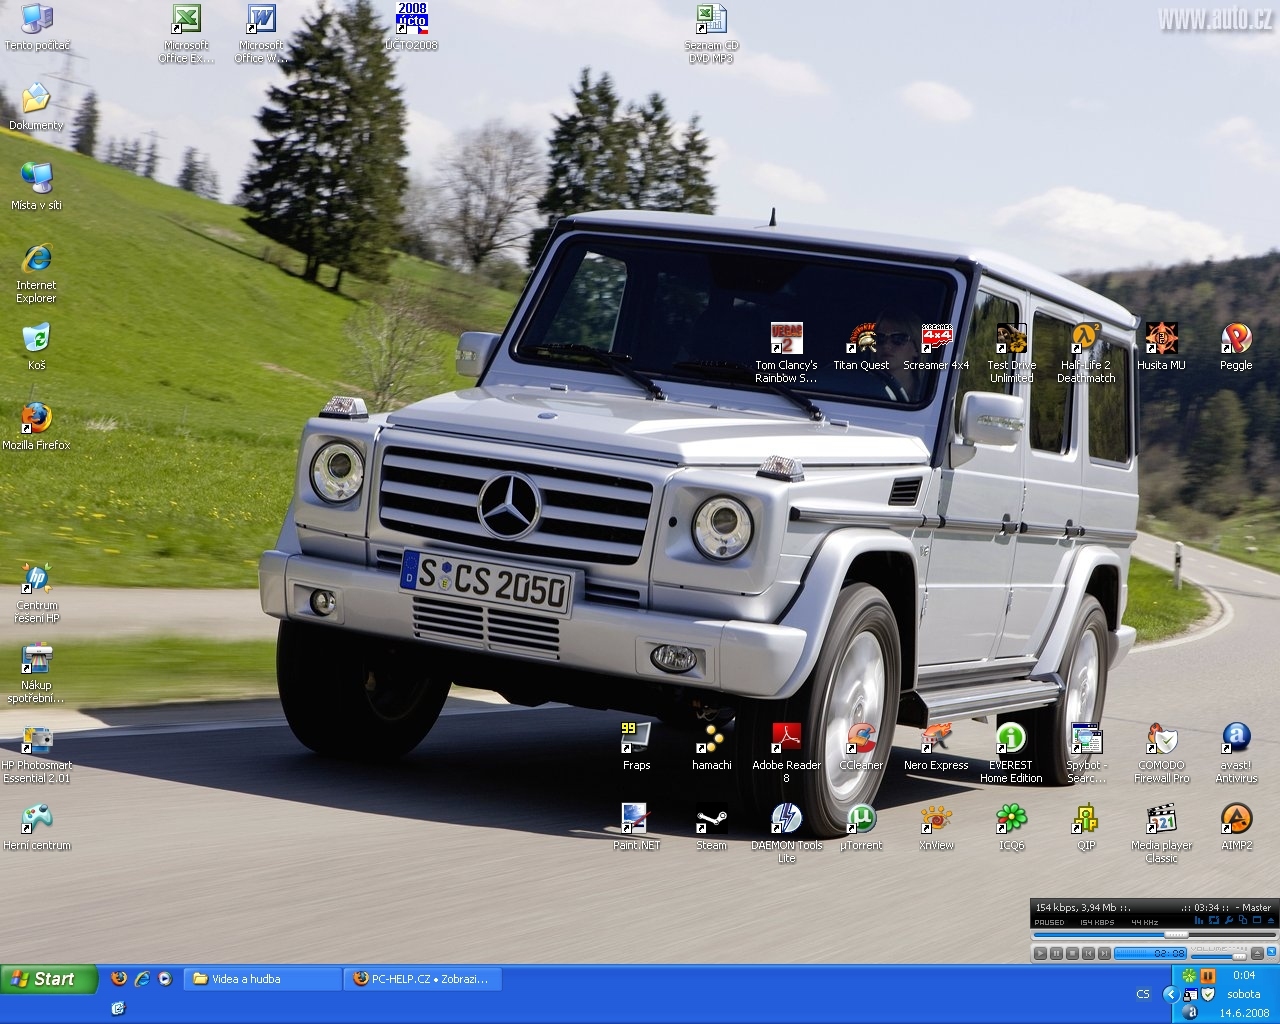Viewport: 1280px width, 1024px height.
Task: Open the Herní centrum icon
Action: [x=36, y=828]
